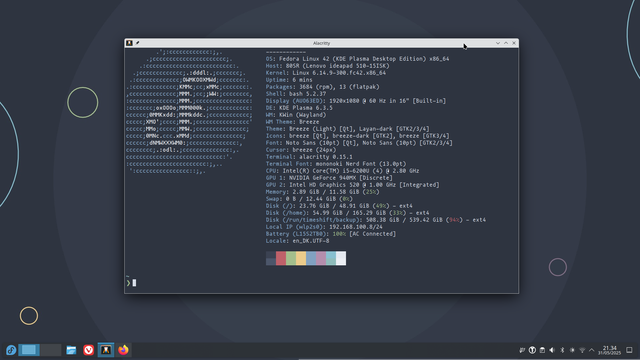Screen dimensions: 640x360
Task: Click the green color block in the palette
Action: tap(291, 258)
